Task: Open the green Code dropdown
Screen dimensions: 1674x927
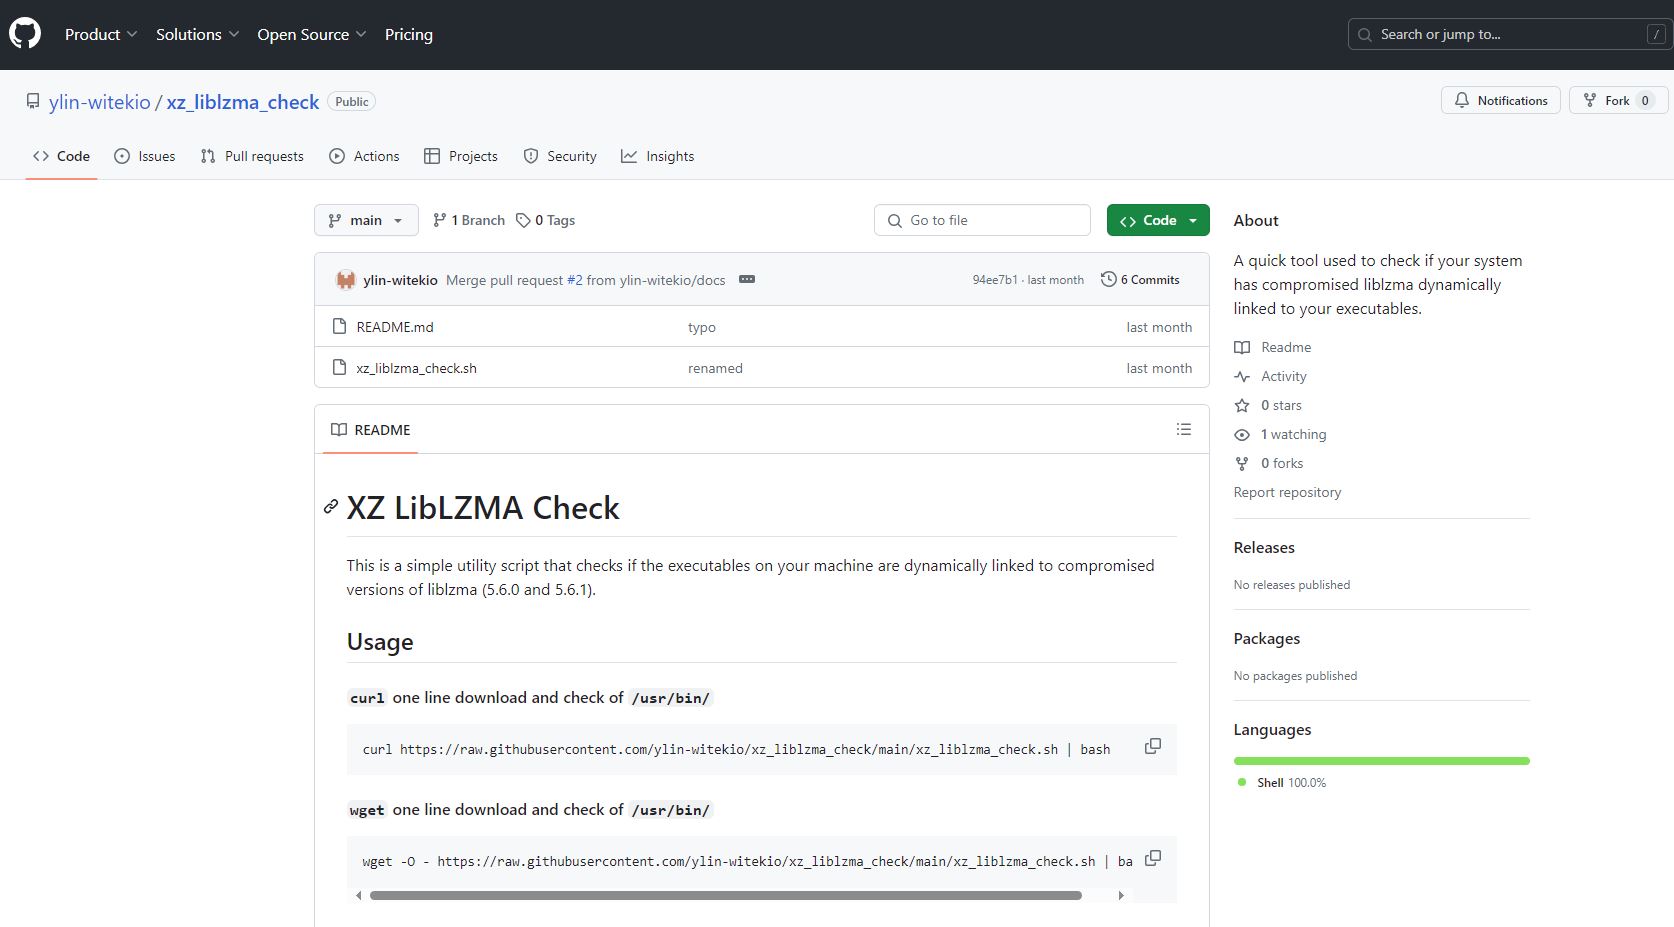Action: pos(1157,220)
